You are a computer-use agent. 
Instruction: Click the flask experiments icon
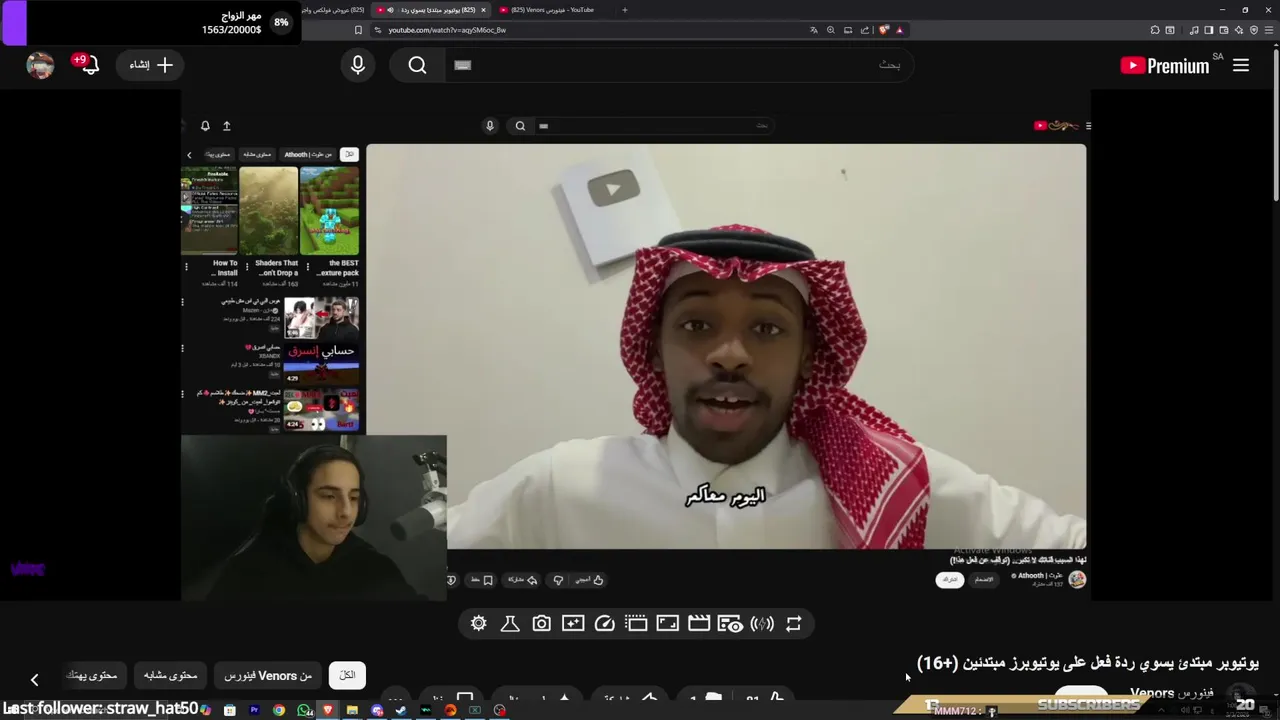[x=510, y=624]
